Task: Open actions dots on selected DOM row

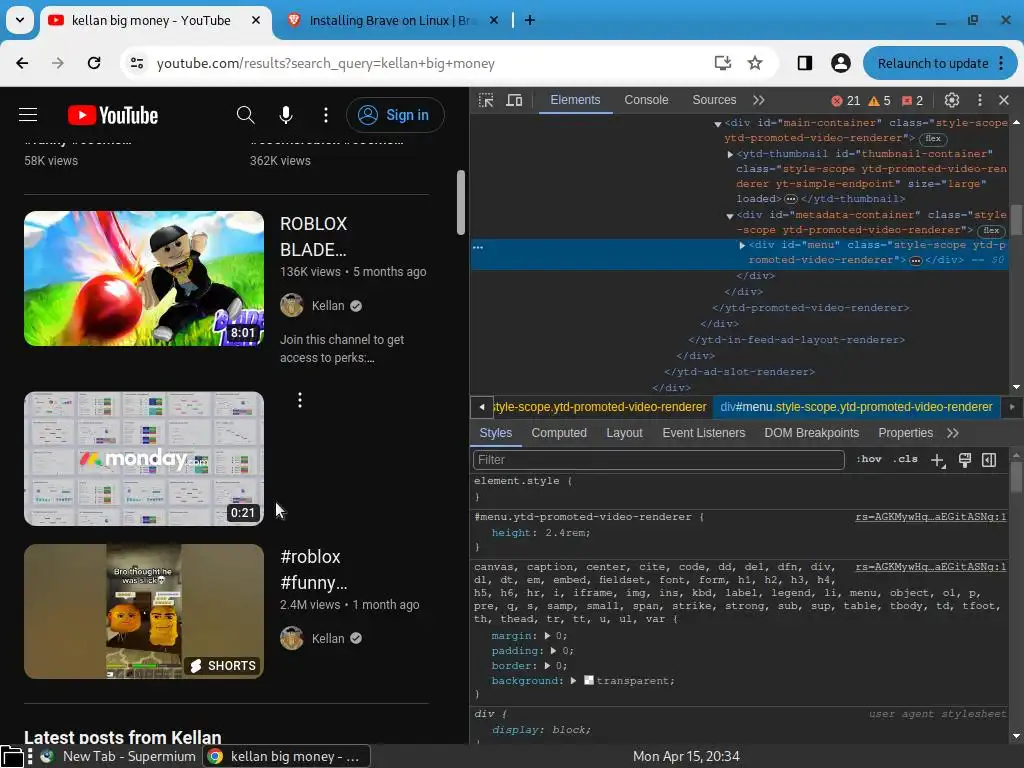Action: click(478, 248)
